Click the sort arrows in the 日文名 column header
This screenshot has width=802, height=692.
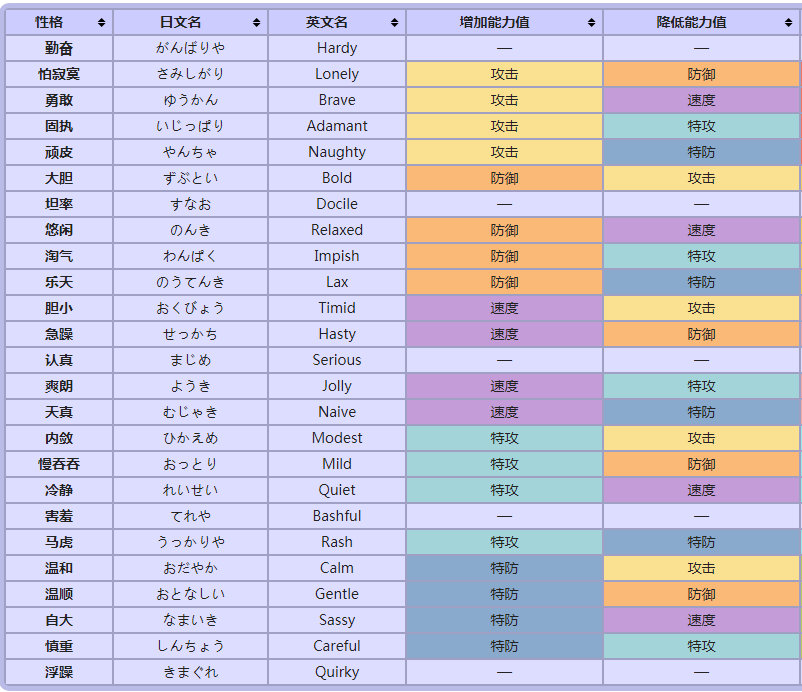click(x=257, y=22)
